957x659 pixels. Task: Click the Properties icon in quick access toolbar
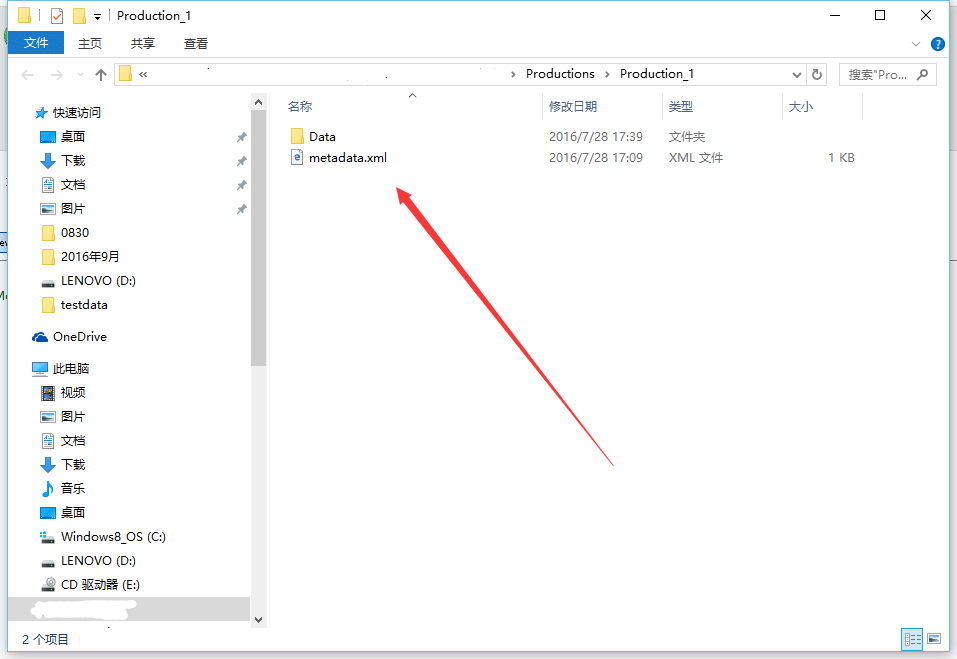57,16
